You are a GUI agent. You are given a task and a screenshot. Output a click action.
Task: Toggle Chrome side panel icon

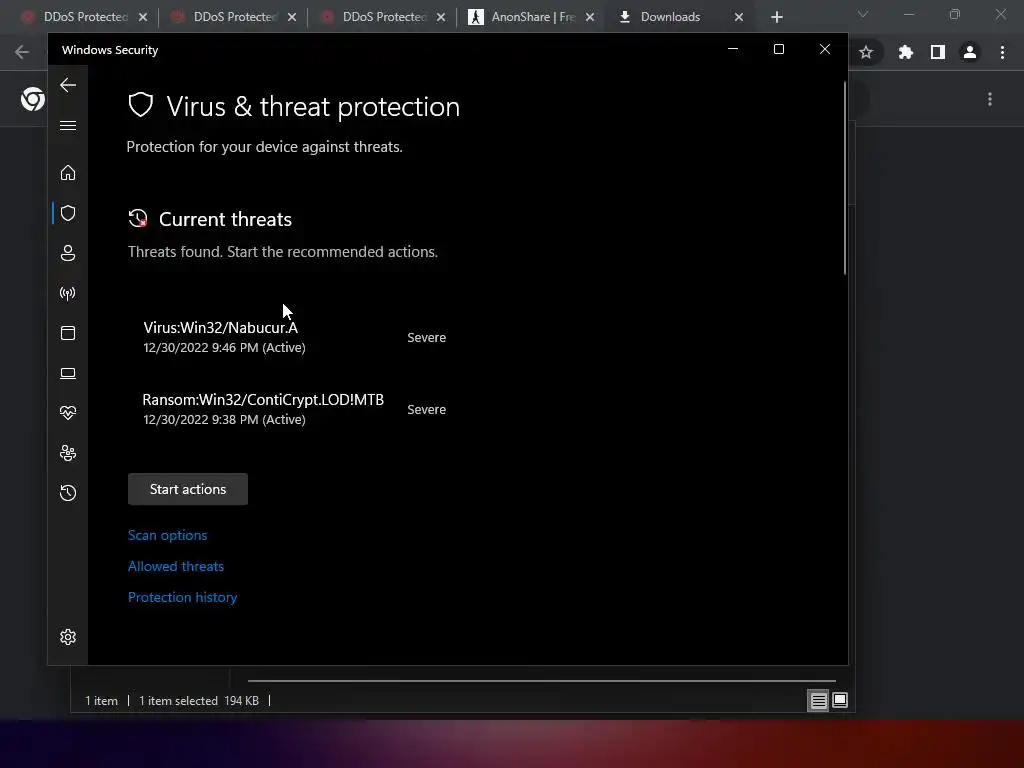[x=938, y=52]
